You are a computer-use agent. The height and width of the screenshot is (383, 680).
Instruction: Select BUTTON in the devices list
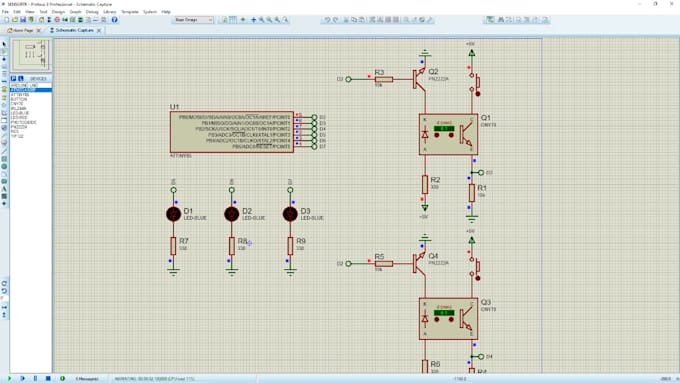(19, 99)
